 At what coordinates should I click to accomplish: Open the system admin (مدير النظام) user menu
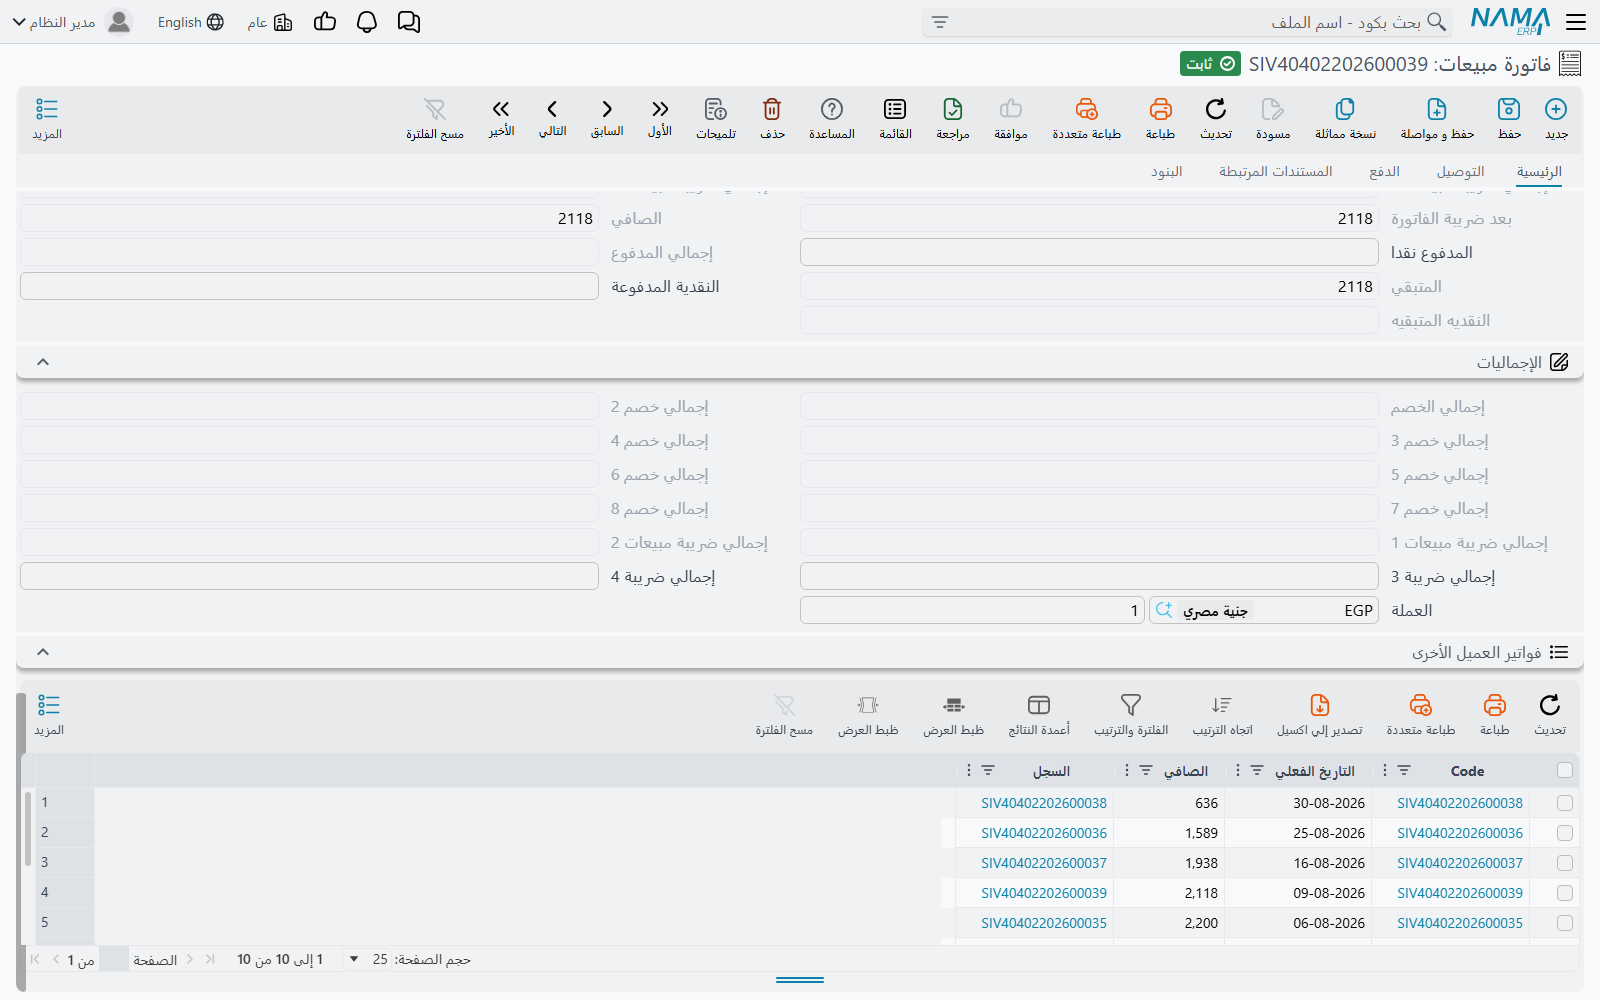[72, 22]
